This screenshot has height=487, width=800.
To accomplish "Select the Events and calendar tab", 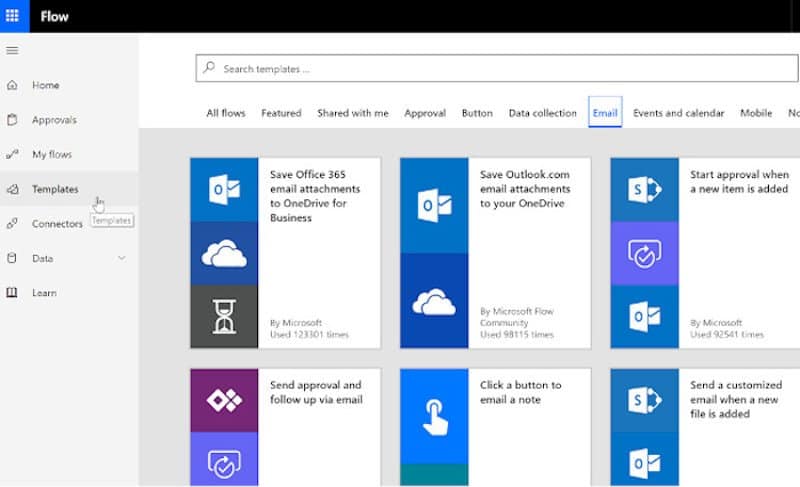I will [679, 113].
